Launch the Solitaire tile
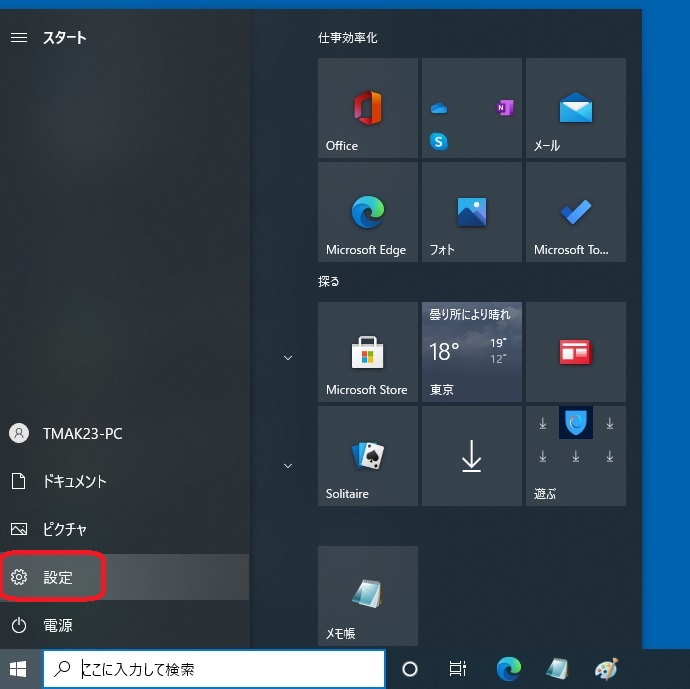The height and width of the screenshot is (689, 690). pos(367,456)
